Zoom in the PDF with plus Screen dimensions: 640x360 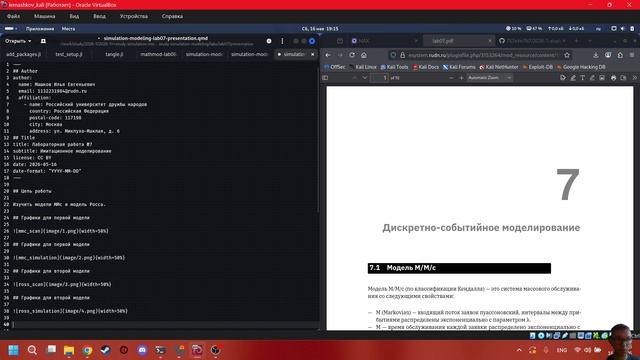click(462, 78)
